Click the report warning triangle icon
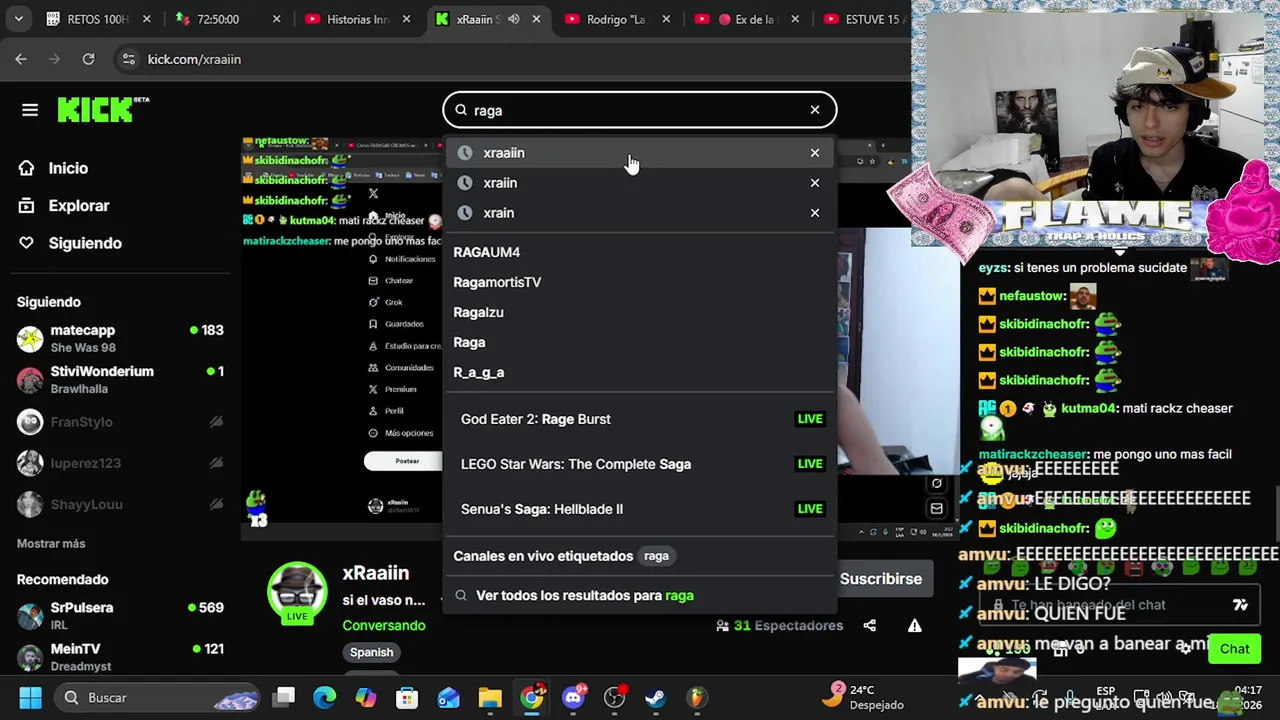 914,625
